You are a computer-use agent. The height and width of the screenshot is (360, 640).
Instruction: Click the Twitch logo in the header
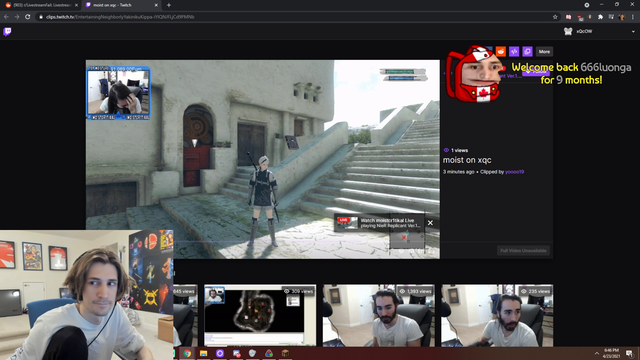tap(7, 31)
